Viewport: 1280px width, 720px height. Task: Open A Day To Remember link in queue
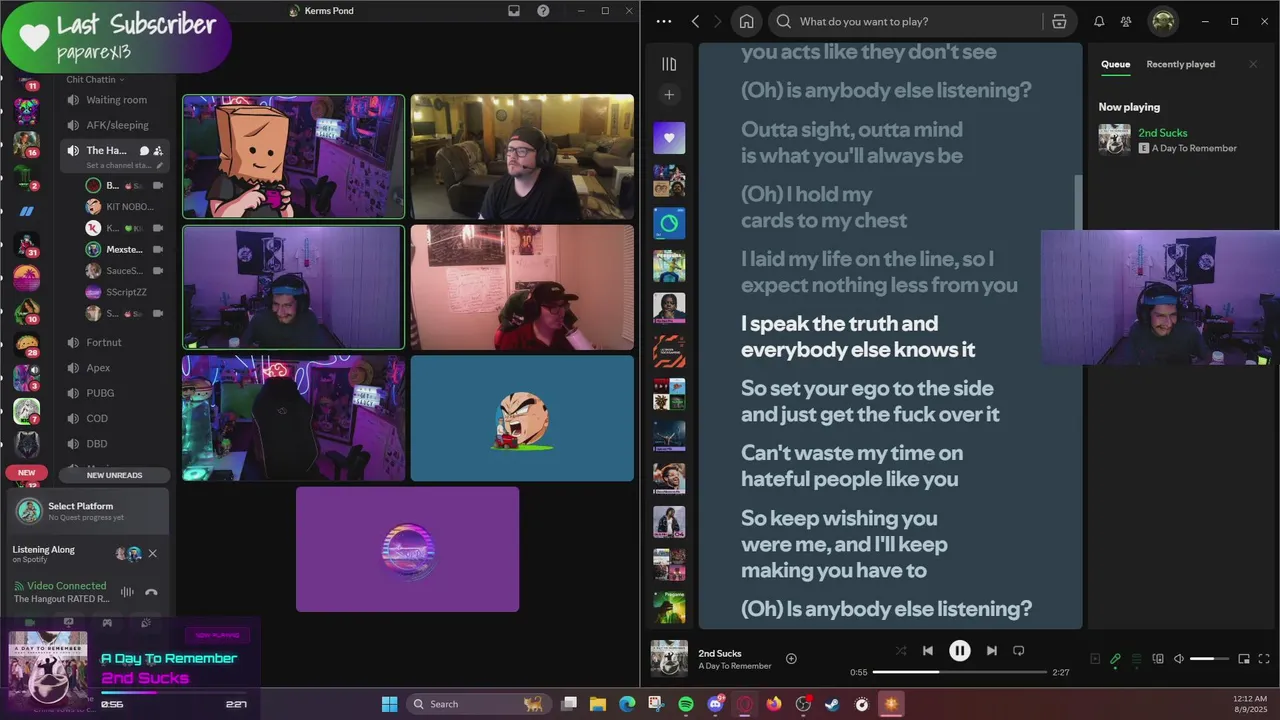(x=1194, y=148)
